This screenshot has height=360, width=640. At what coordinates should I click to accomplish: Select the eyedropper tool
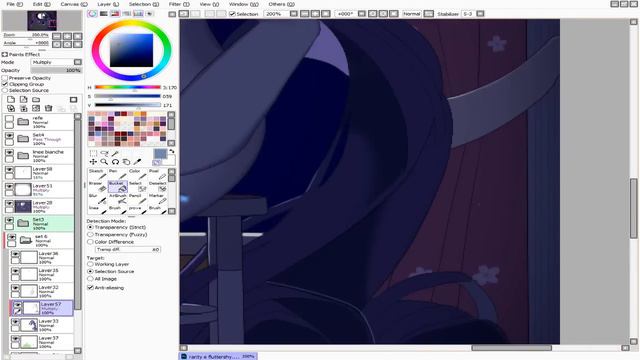138,162
